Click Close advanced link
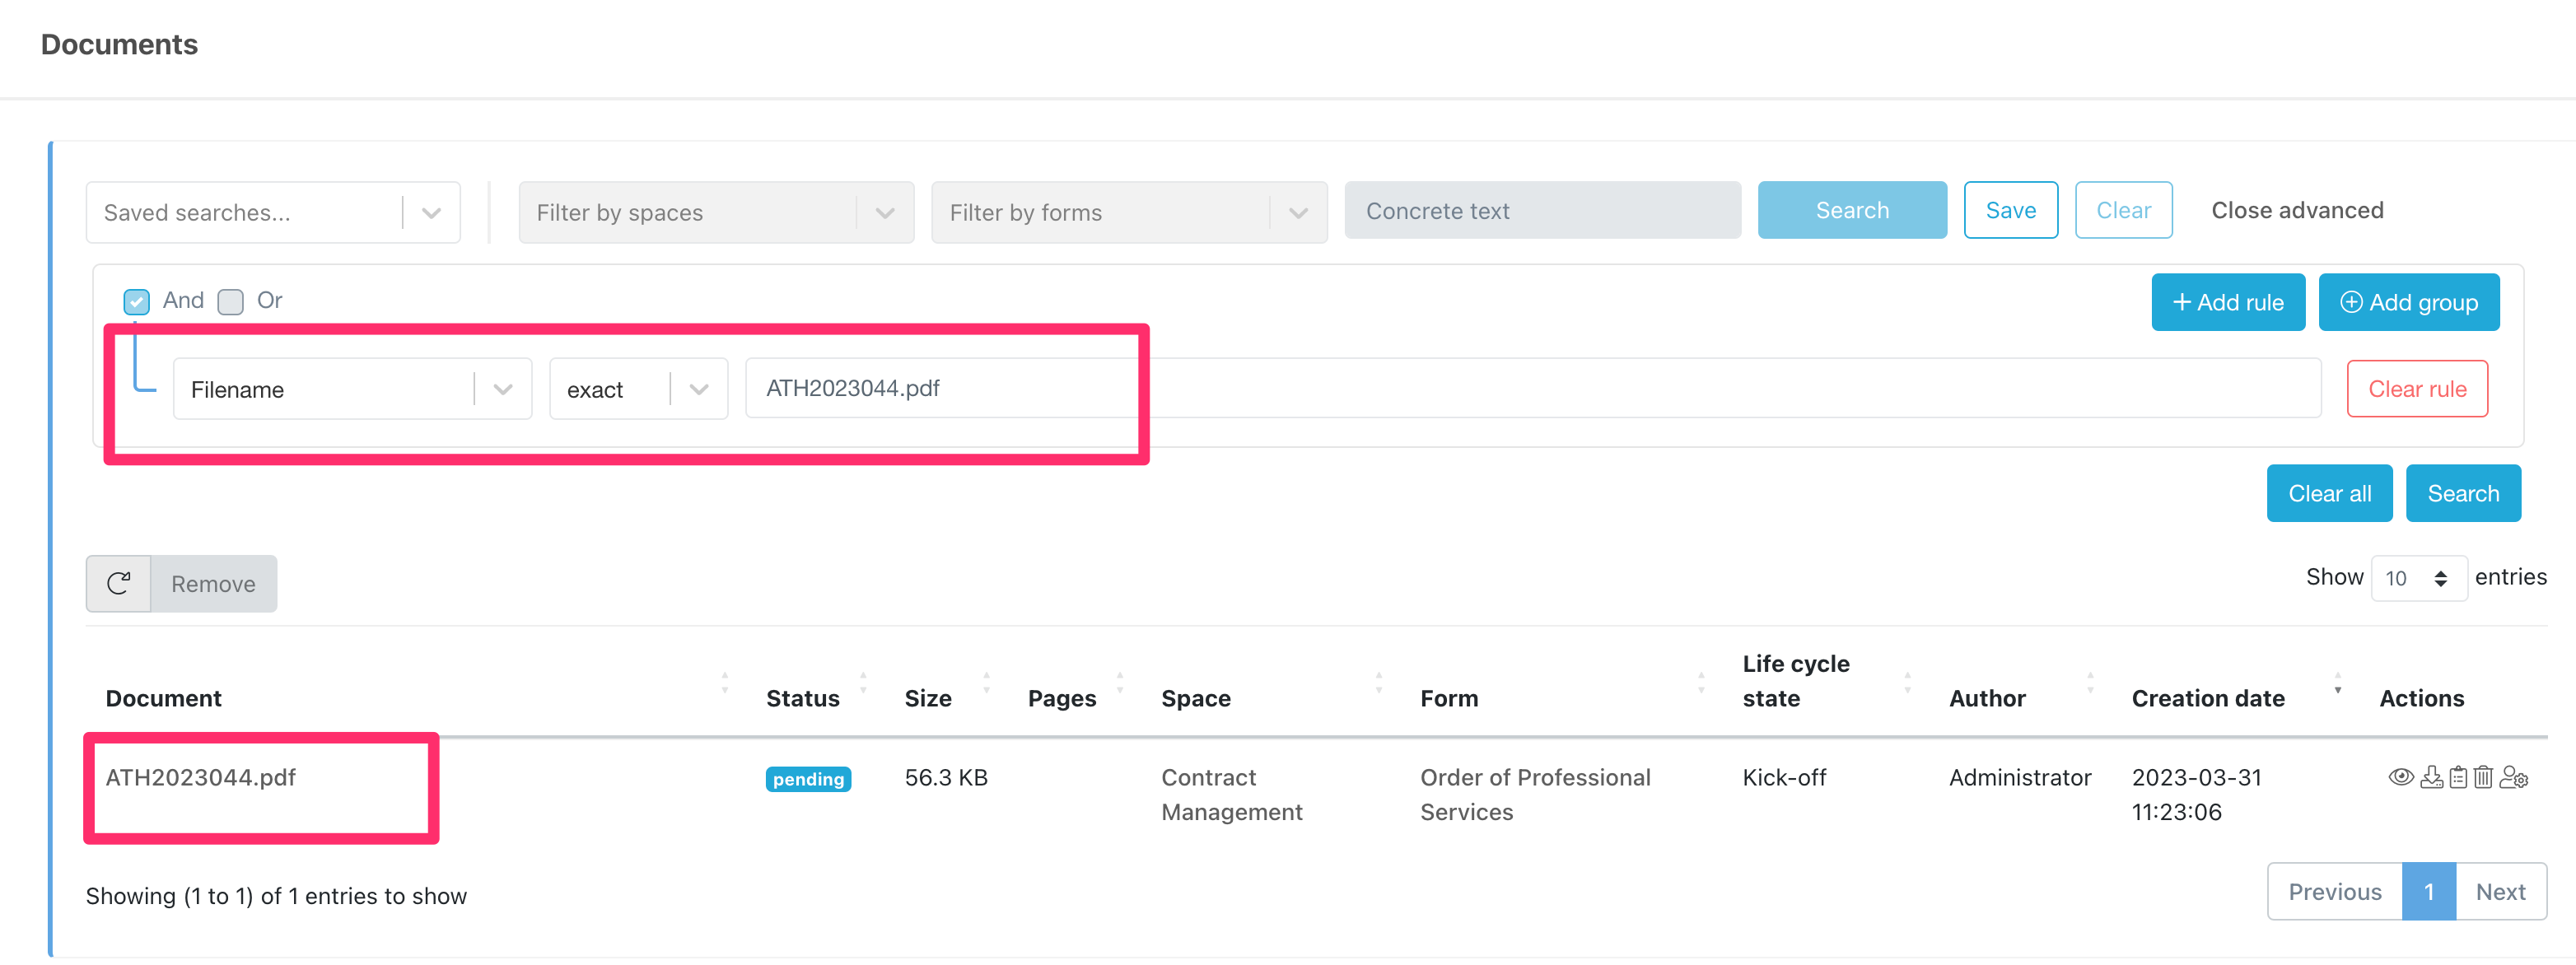The height and width of the screenshot is (965, 2576). click(2296, 211)
